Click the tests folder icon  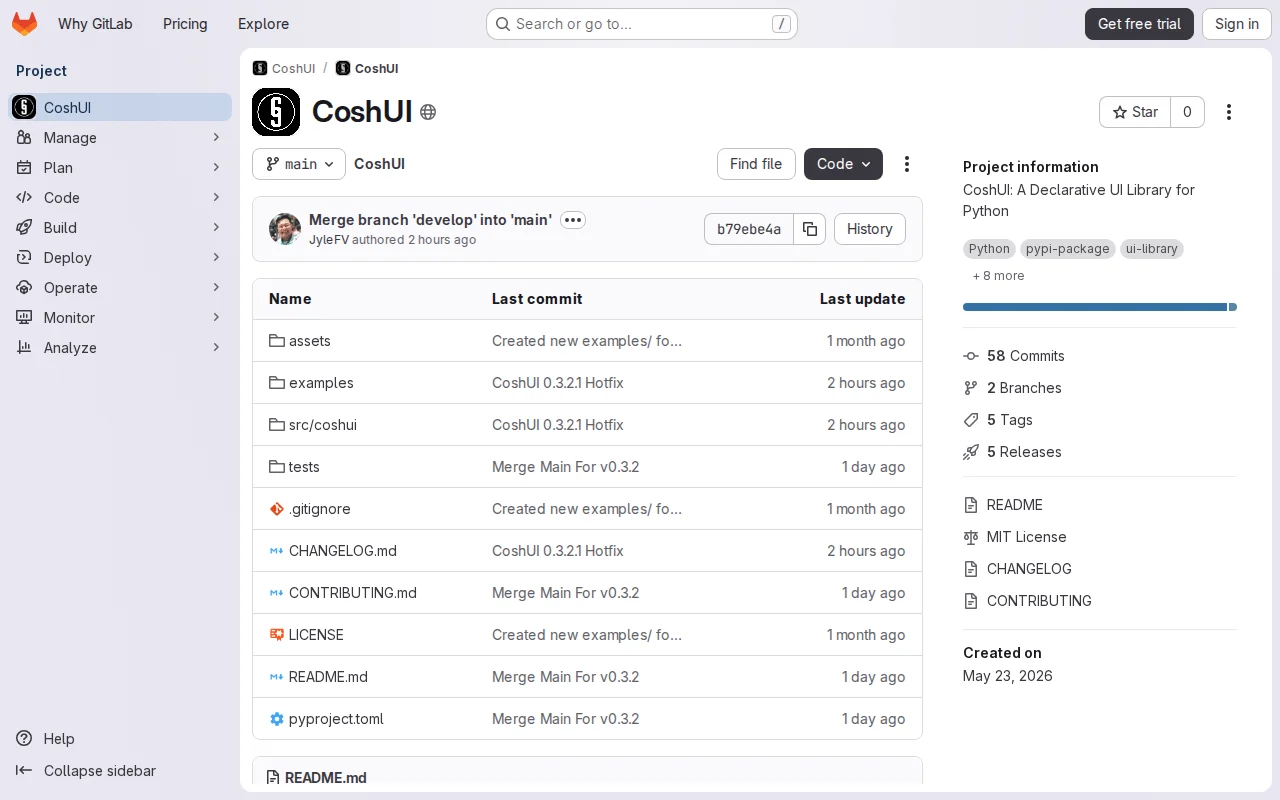tap(277, 467)
